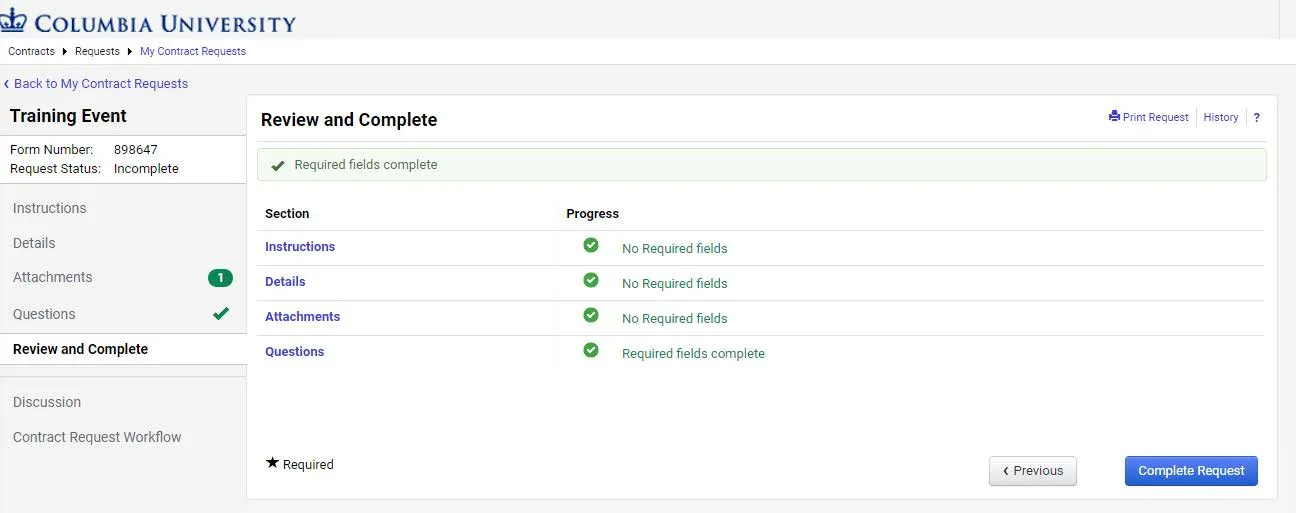Image resolution: width=1296 pixels, height=513 pixels.
Task: Open help via the question mark icon
Action: coord(1256,117)
